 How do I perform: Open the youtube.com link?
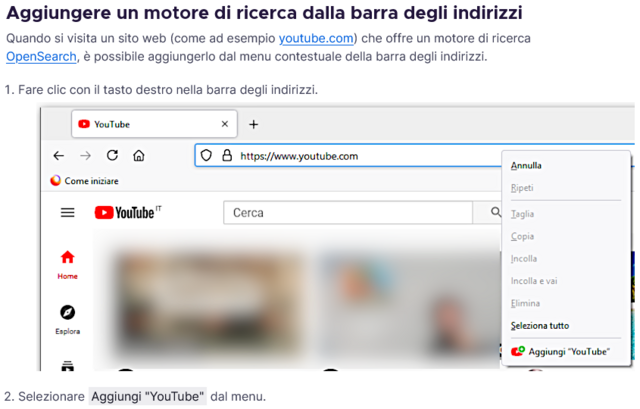316,38
